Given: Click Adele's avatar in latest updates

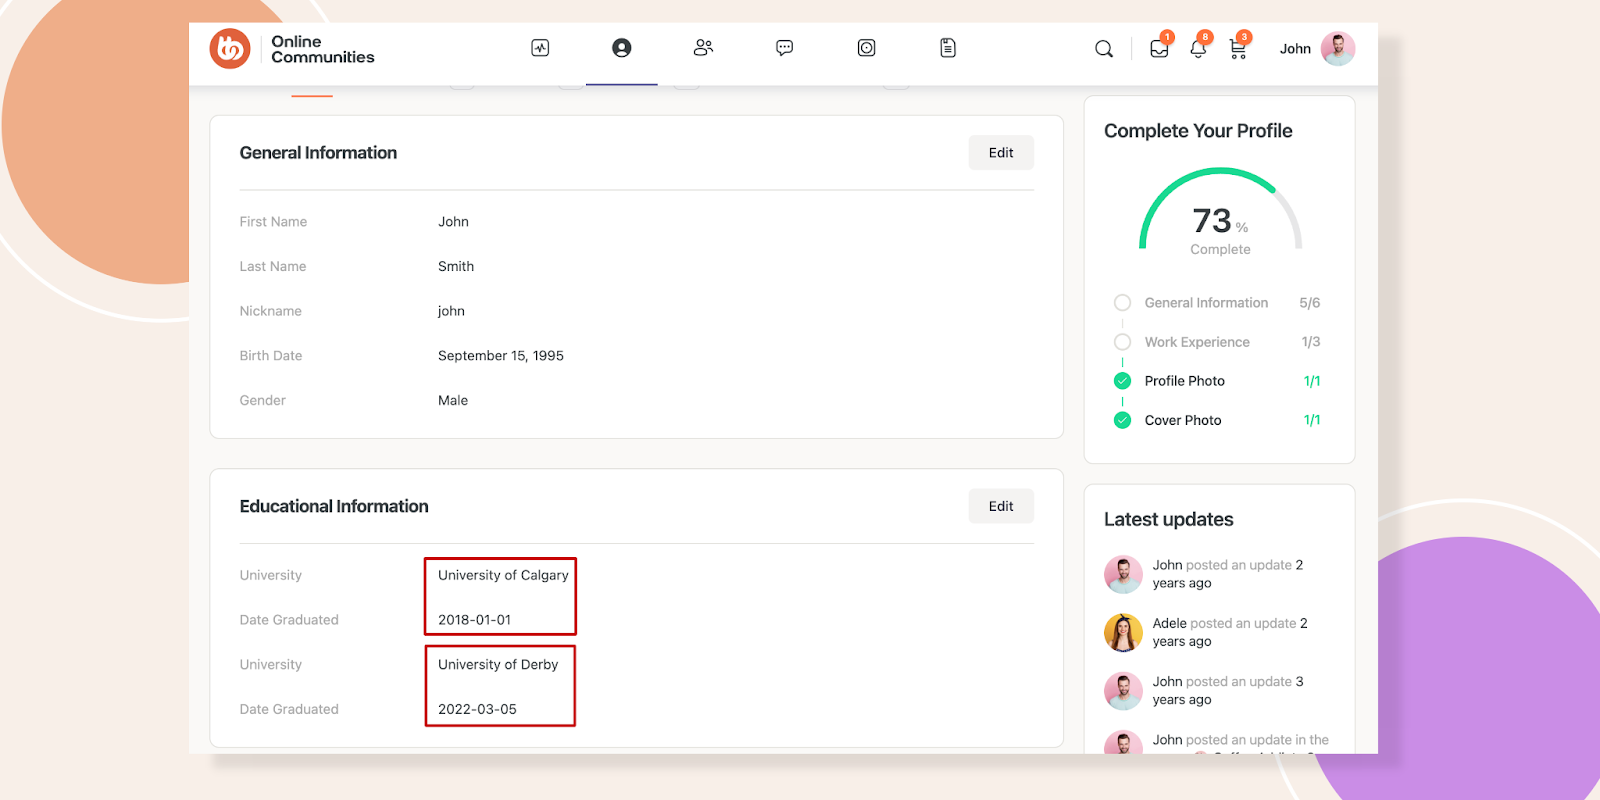Looking at the screenshot, I should point(1123,633).
